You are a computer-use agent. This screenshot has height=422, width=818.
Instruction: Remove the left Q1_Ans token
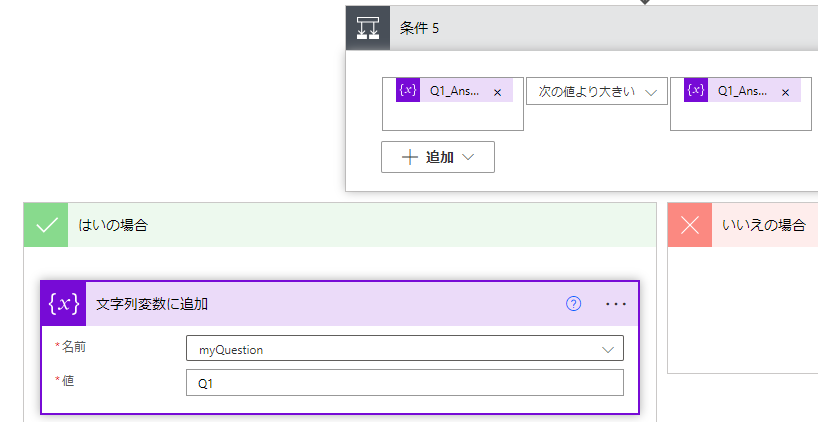coord(497,92)
